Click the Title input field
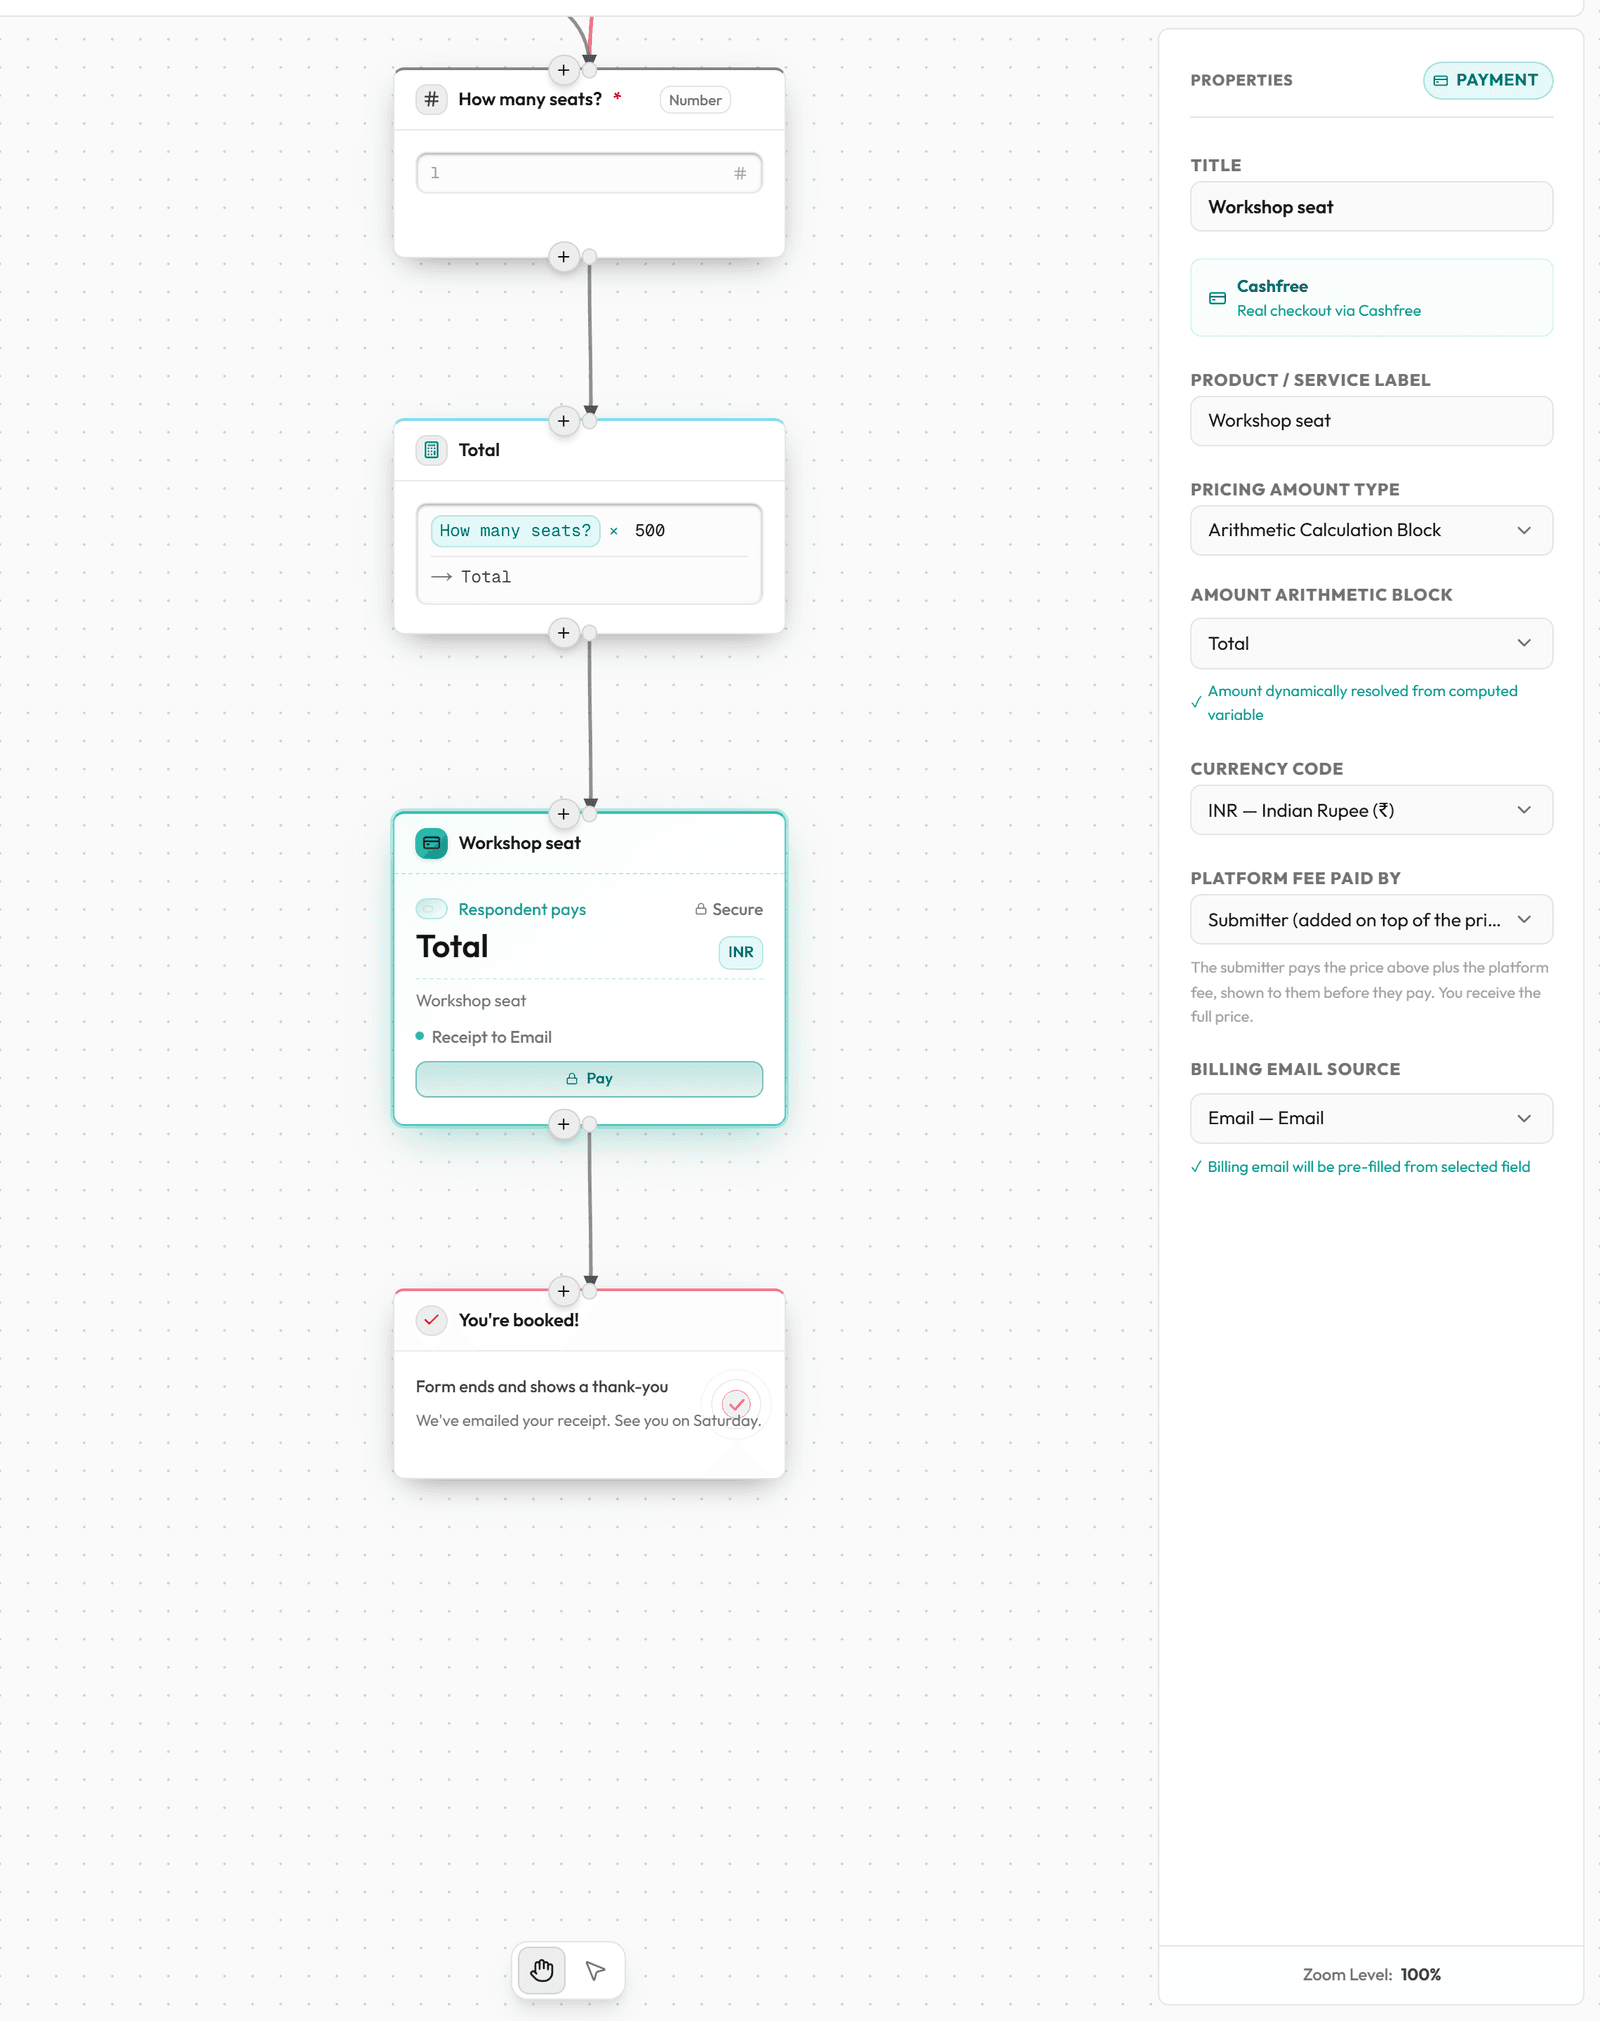 coord(1371,207)
